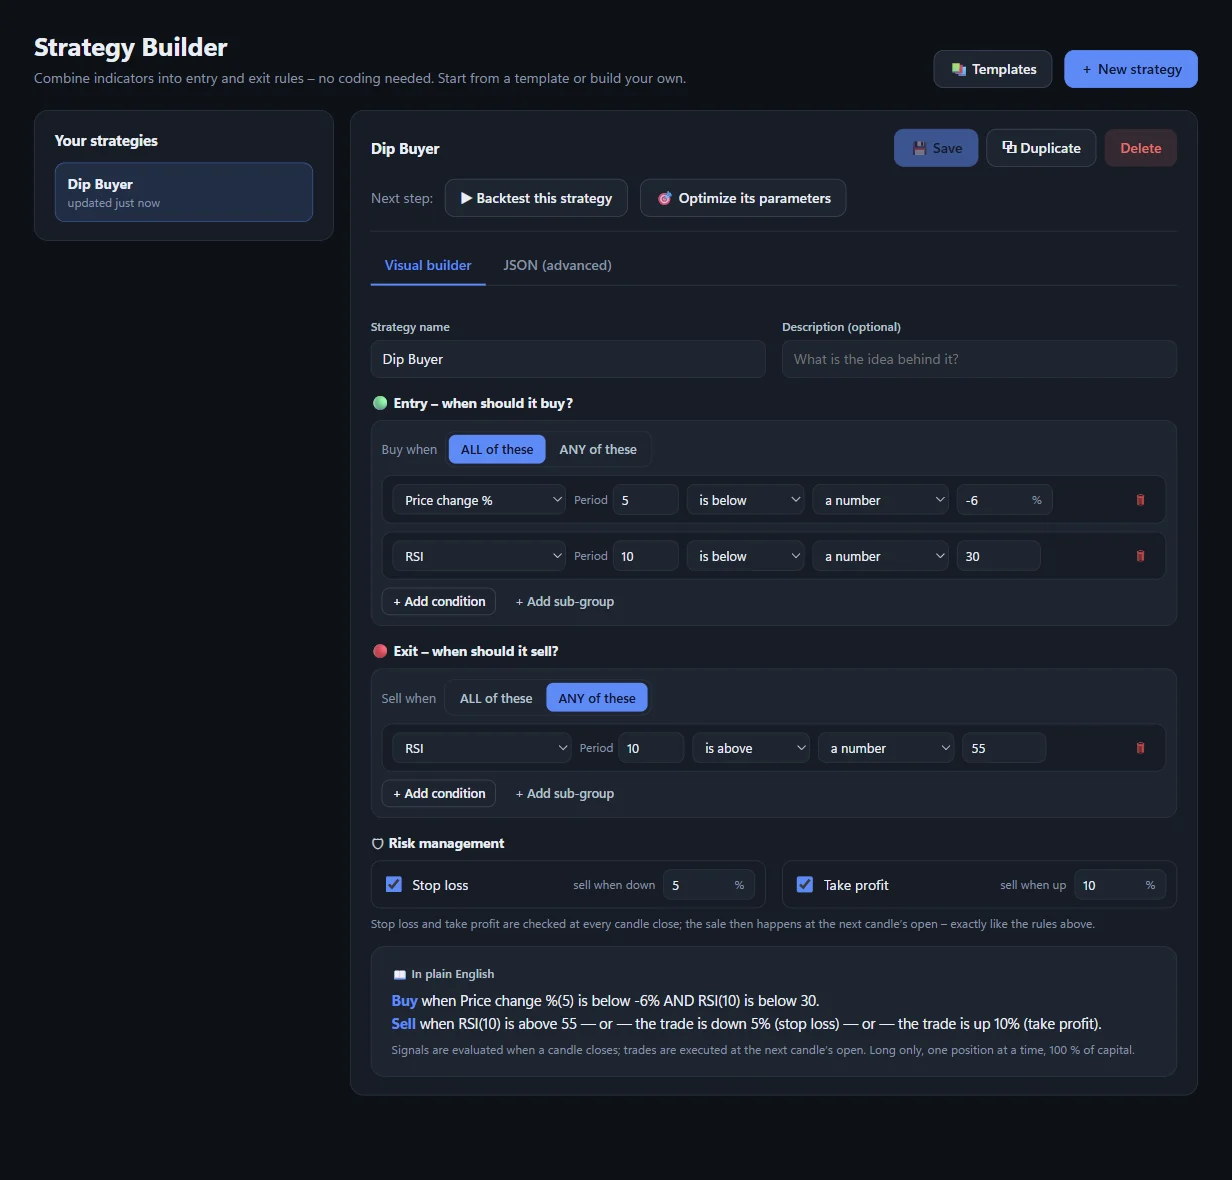
Task: Open entry RSI indicator dropdown
Action: click(479, 556)
